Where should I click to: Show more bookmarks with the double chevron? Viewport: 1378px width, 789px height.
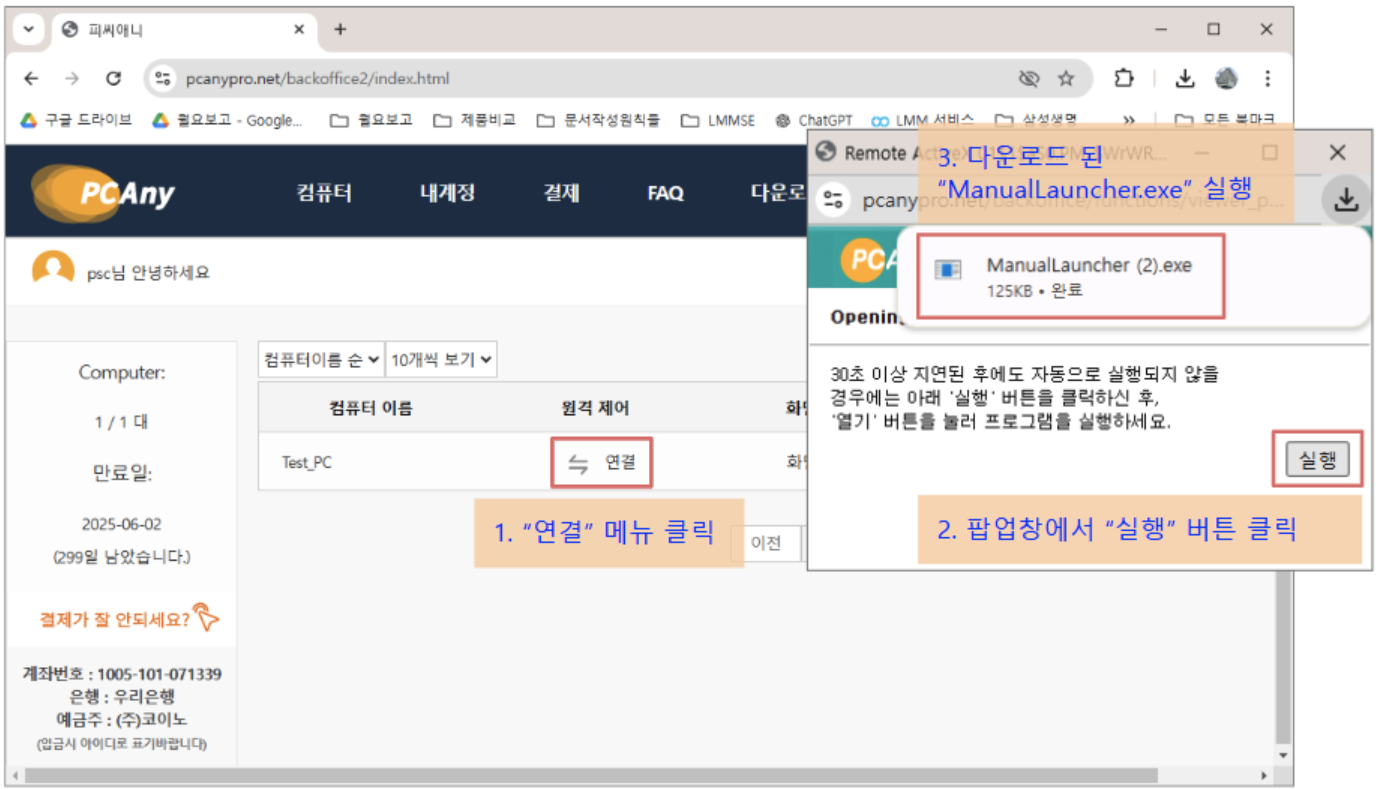tap(1129, 120)
